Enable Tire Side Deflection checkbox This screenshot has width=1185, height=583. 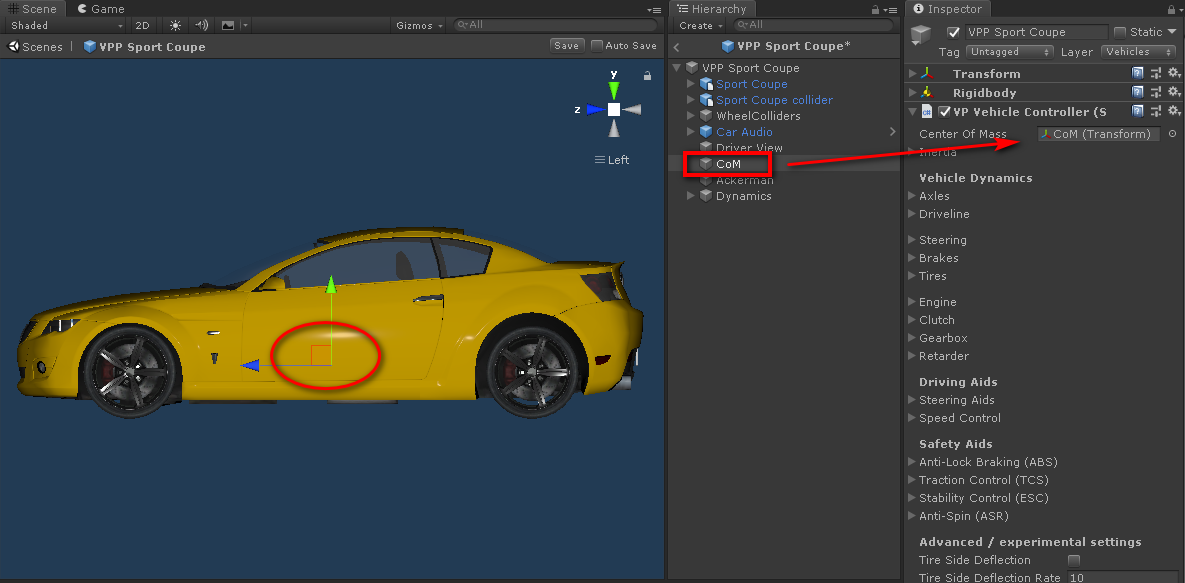point(1074,560)
